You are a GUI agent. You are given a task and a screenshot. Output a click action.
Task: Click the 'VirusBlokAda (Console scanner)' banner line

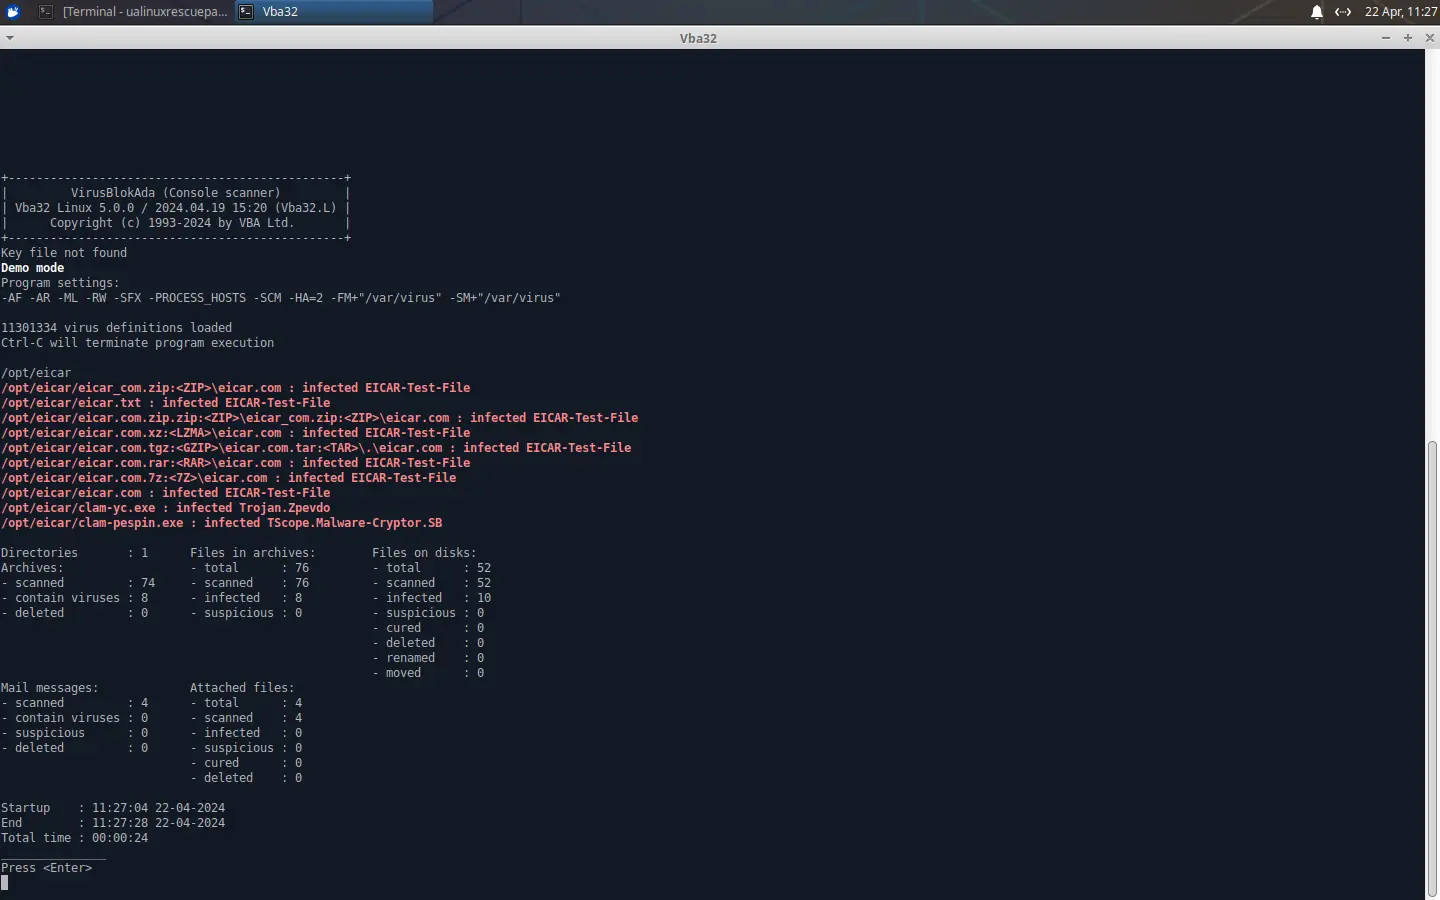[x=176, y=193]
